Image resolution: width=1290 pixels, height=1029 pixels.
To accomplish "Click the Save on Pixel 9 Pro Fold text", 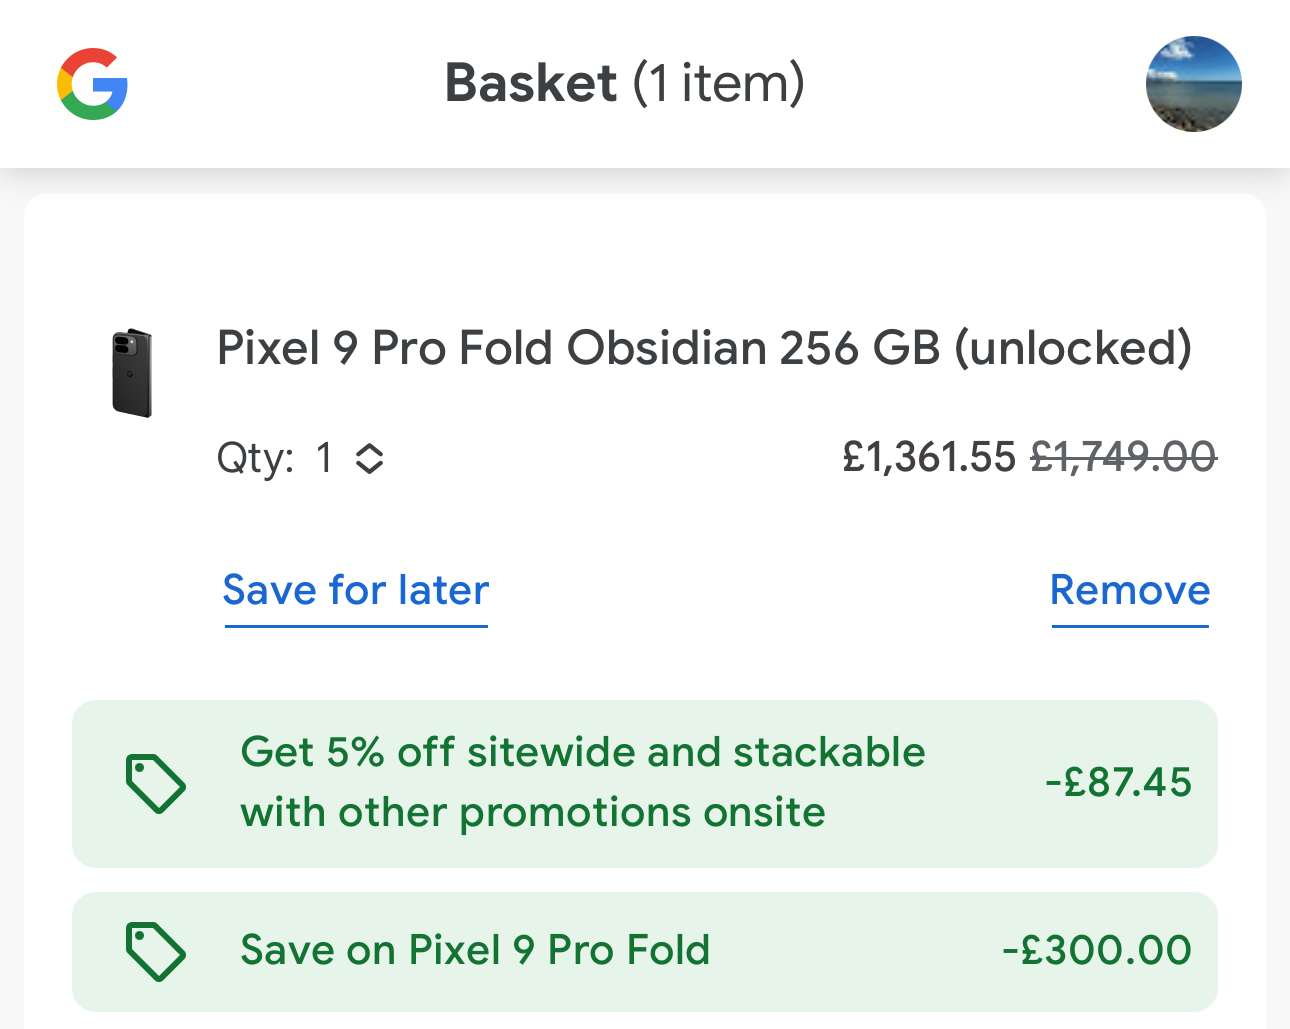I will 475,950.
